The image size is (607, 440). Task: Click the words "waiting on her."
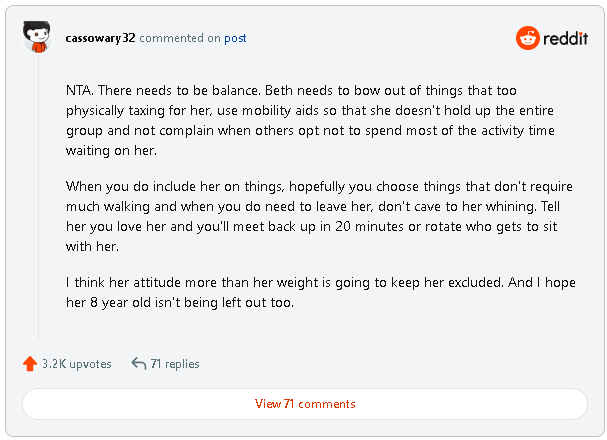(x=111, y=151)
